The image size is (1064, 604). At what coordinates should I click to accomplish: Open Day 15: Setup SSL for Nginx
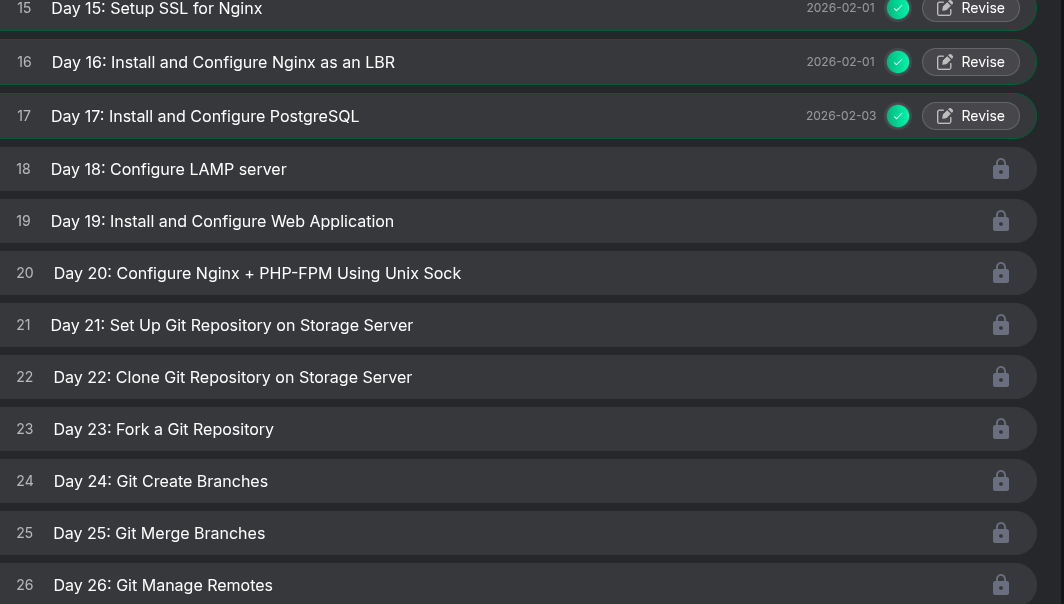(x=157, y=9)
